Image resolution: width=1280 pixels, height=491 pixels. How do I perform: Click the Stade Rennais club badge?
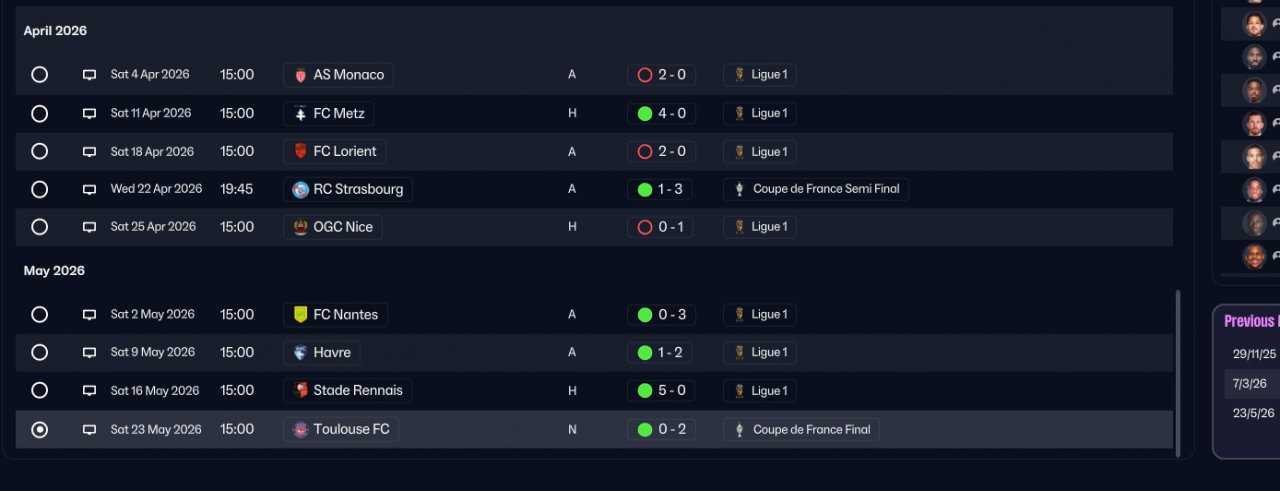tap(300, 391)
